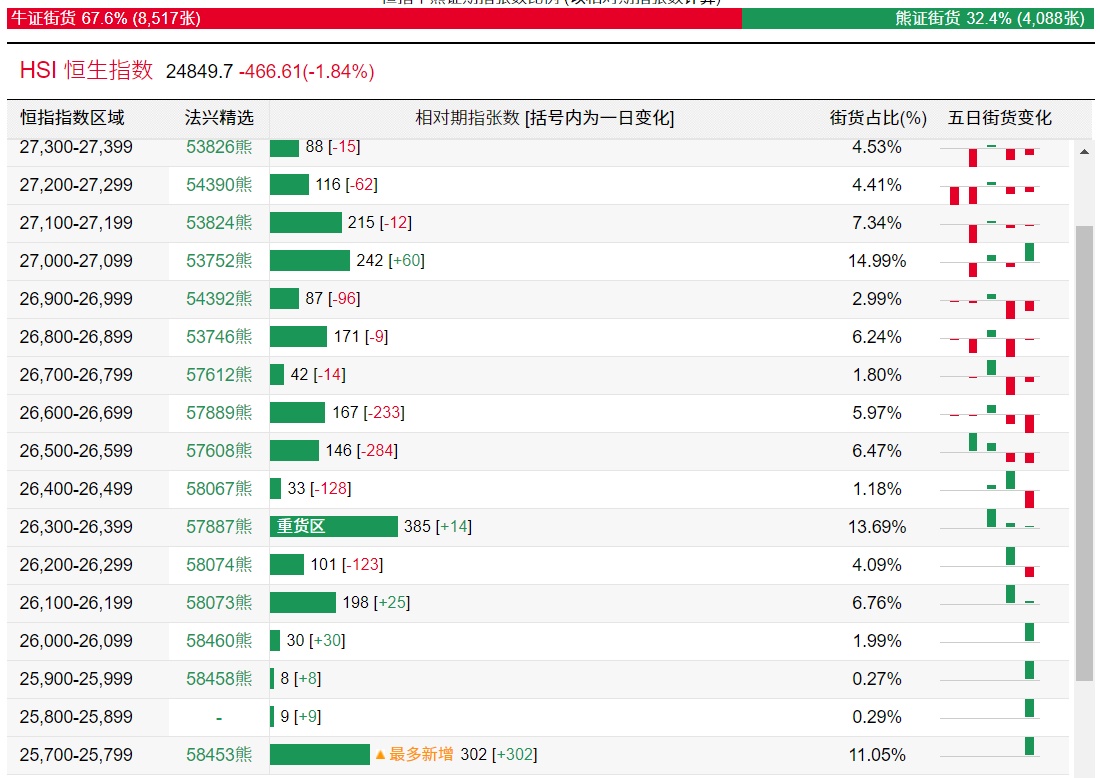Click percentage 11.05%

pyautogui.click(x=877, y=755)
